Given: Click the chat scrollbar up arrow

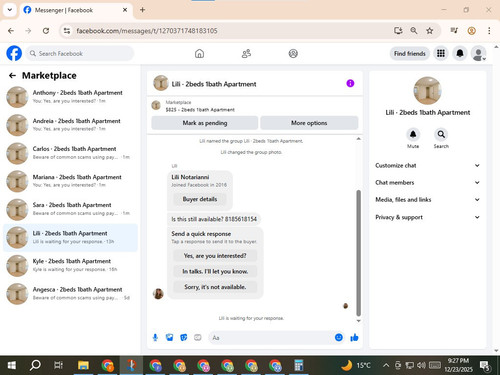Looking at the screenshot, I should click(358, 138).
